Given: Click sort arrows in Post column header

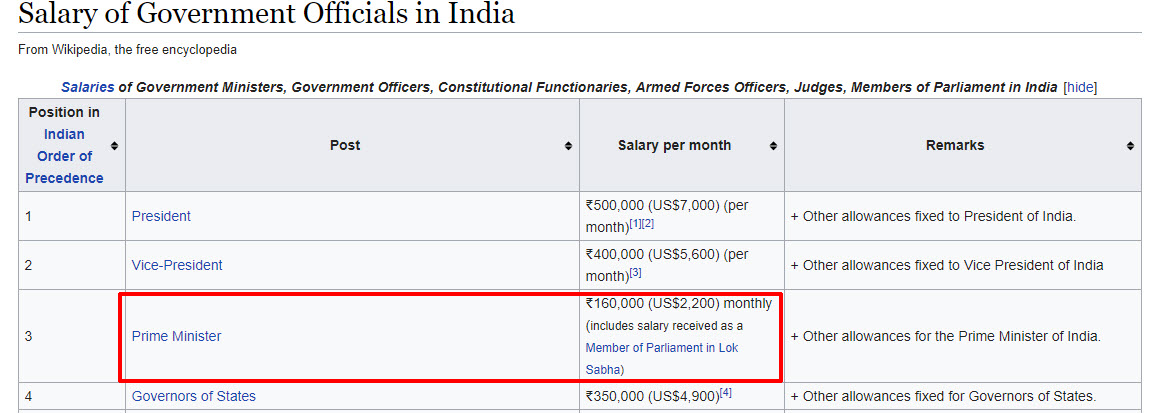Looking at the screenshot, I should click(569, 146).
